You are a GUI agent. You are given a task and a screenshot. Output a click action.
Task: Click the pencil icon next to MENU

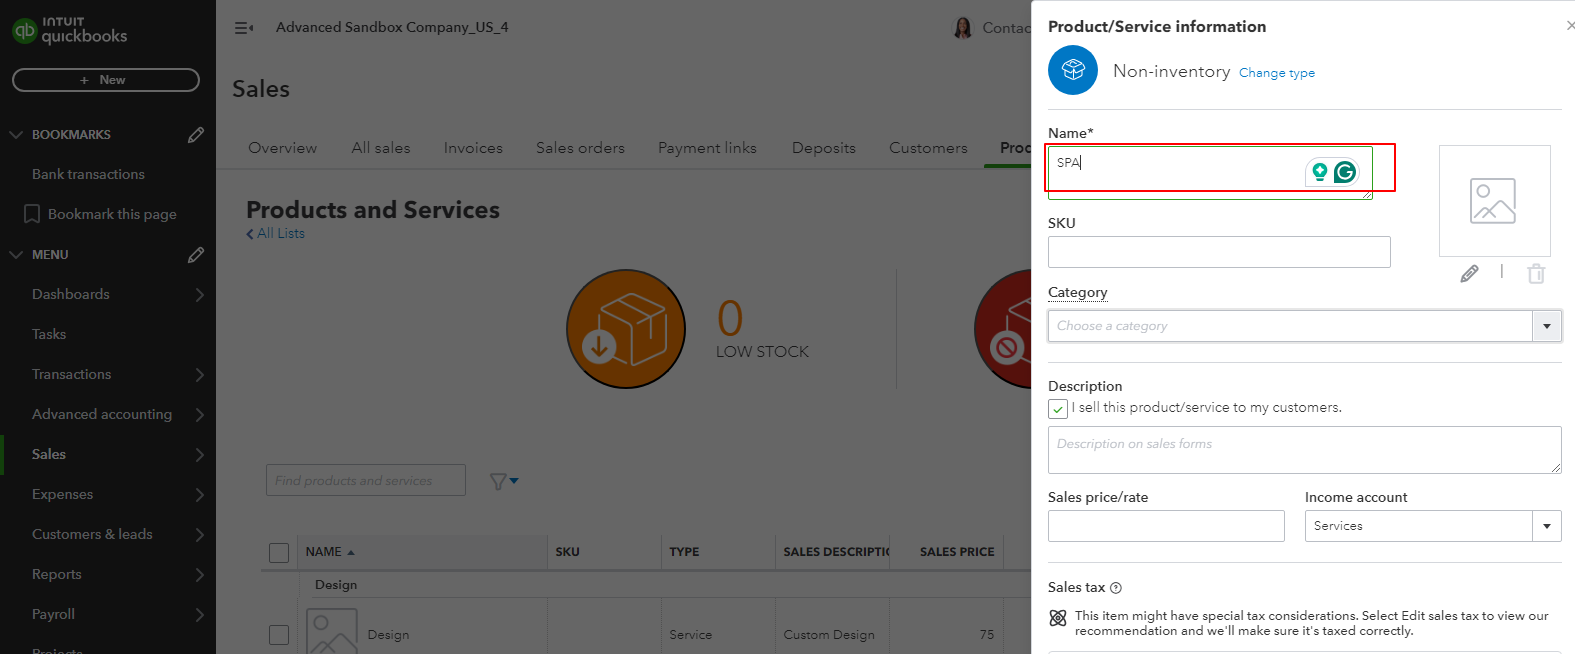pos(196,255)
